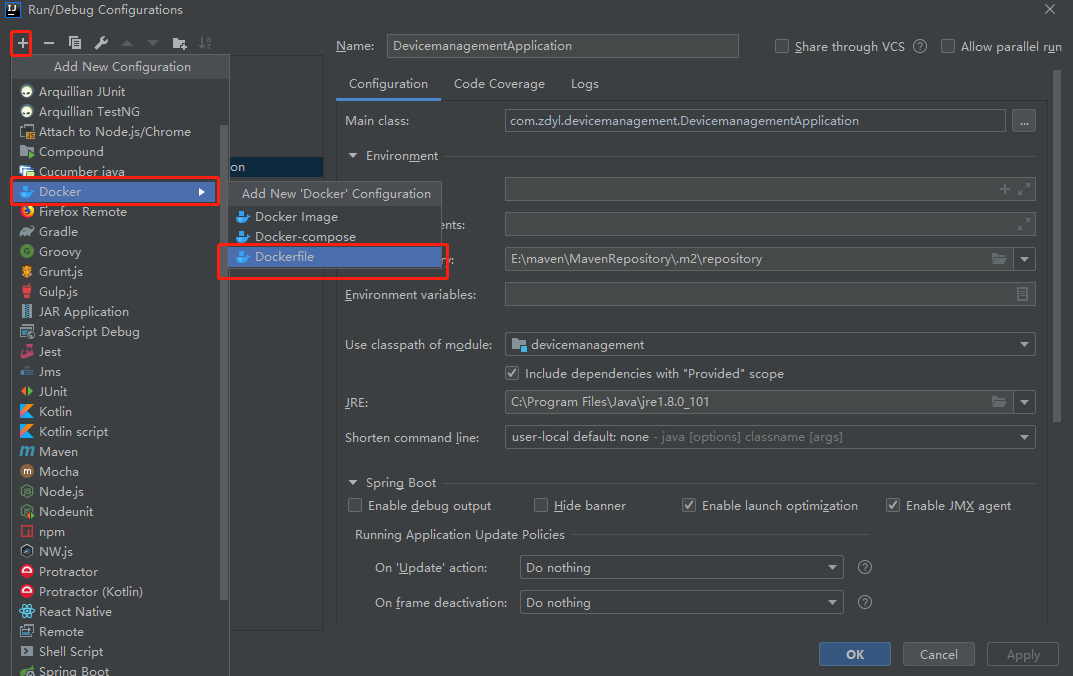This screenshot has width=1073, height=676.
Task: Toggle Include dependencies with Provided scope
Action: pyautogui.click(x=512, y=373)
